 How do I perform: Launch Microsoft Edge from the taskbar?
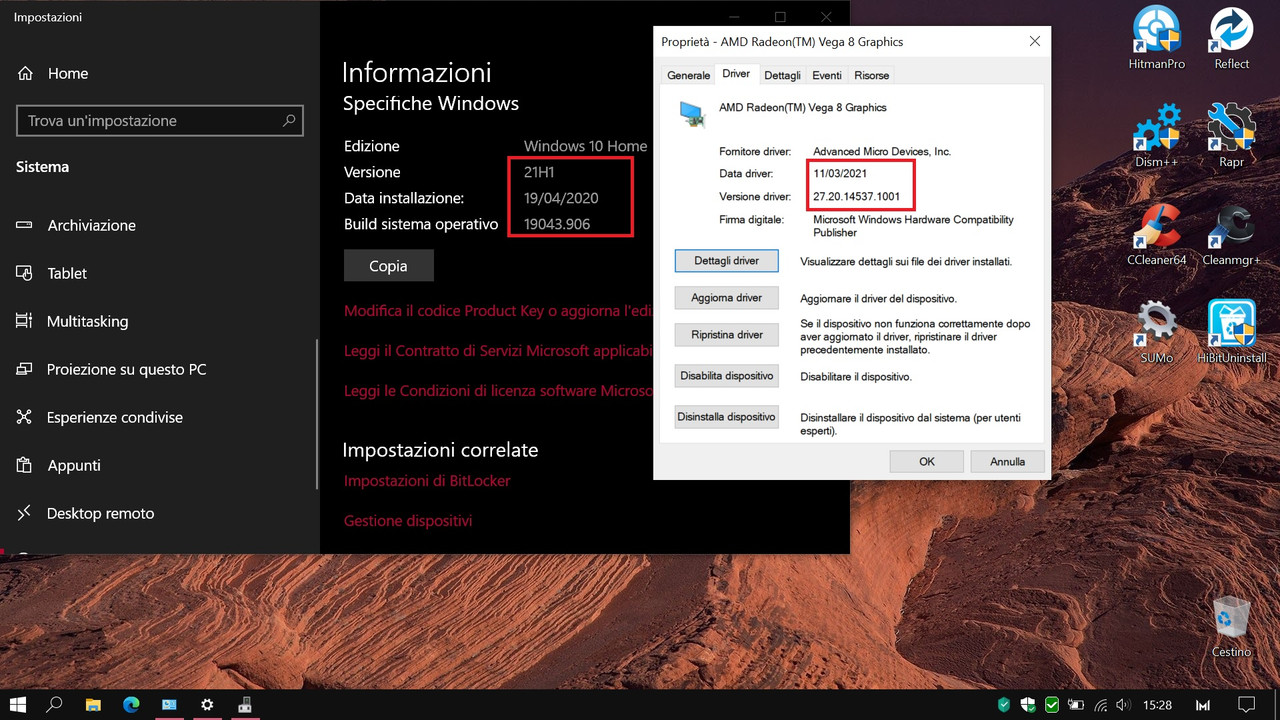pos(131,704)
